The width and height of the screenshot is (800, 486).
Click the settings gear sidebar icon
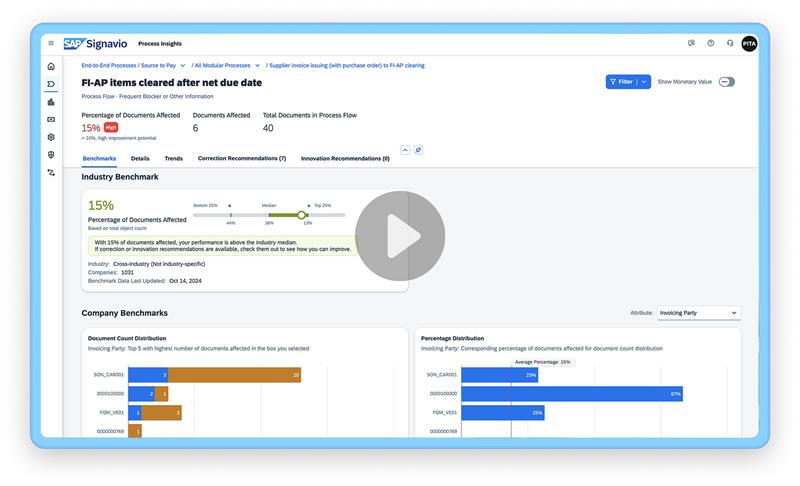pos(51,137)
